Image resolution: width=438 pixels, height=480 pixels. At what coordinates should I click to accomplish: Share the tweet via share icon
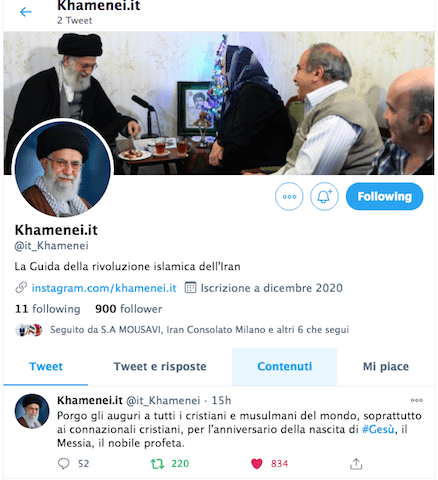(356, 464)
